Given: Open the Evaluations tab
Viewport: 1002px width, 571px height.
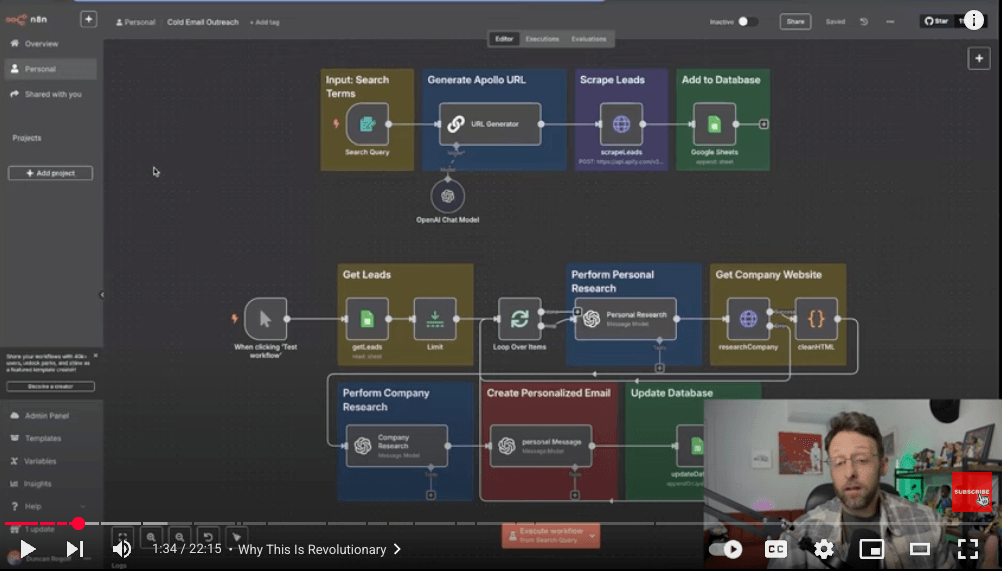Looking at the screenshot, I should click(589, 39).
